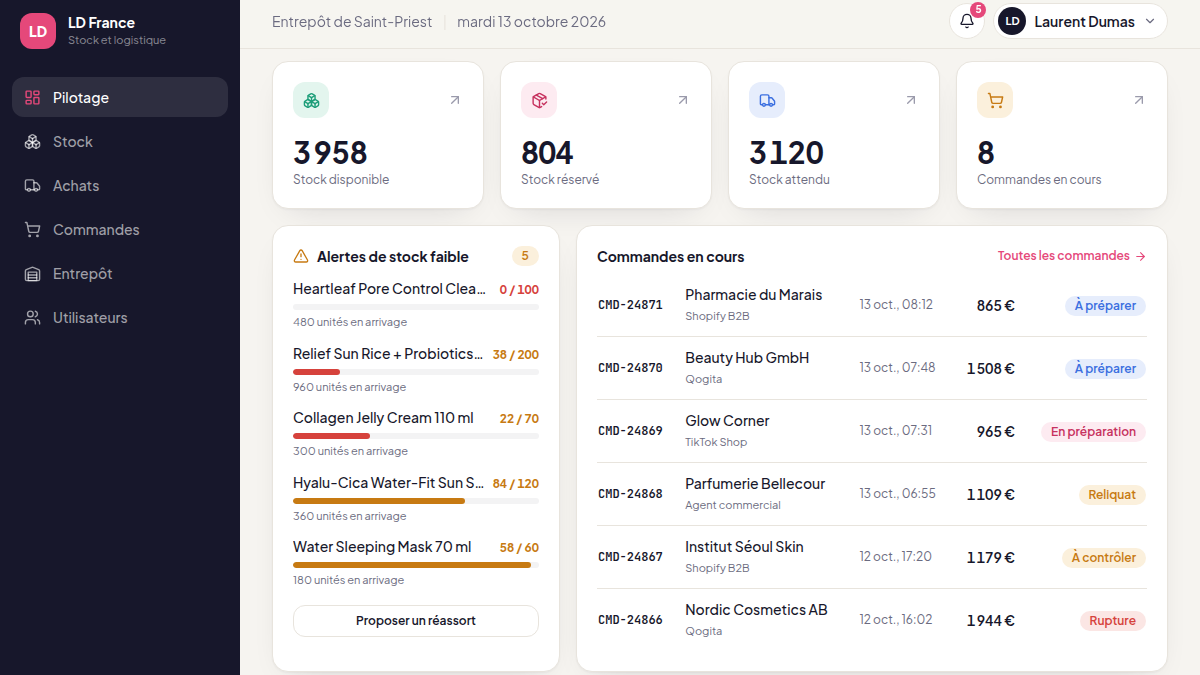Follow the Toutes les commandes link
This screenshot has height=675, width=1200.
click(x=1072, y=256)
